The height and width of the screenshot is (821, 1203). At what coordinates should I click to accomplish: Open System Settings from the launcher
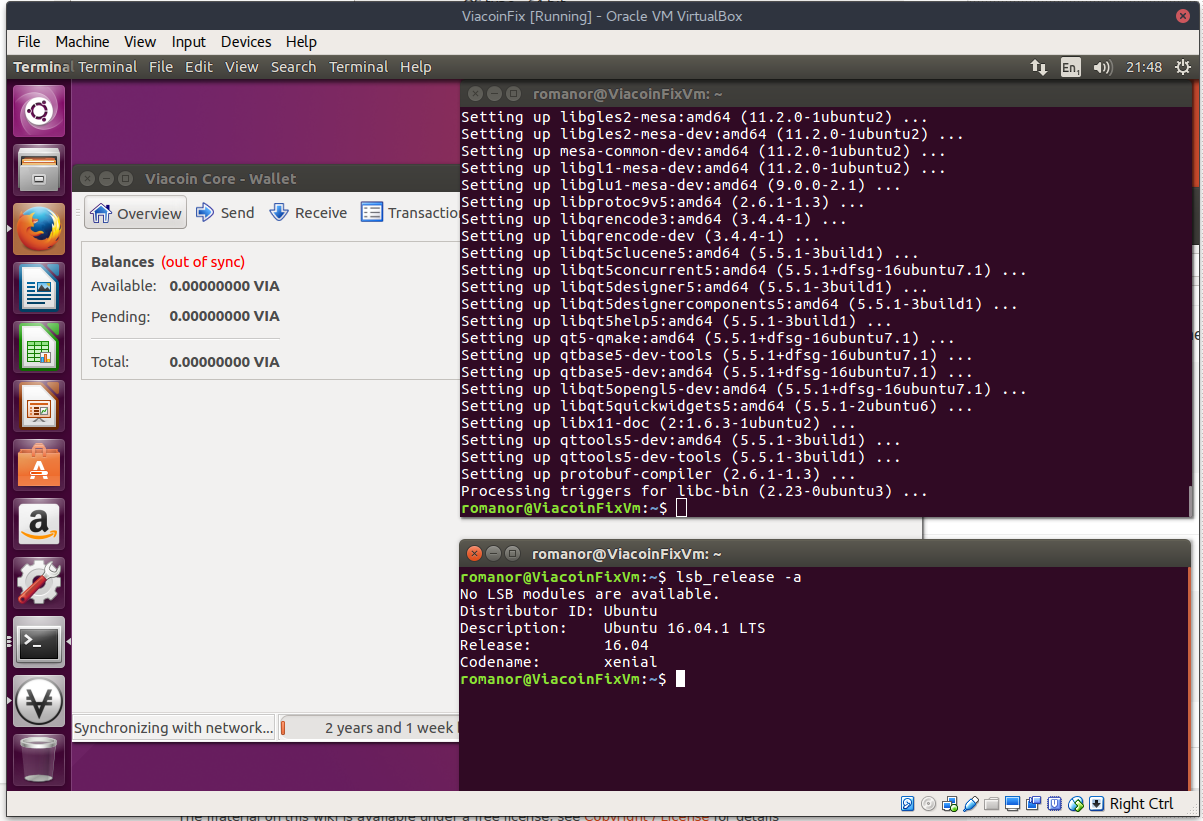(39, 583)
